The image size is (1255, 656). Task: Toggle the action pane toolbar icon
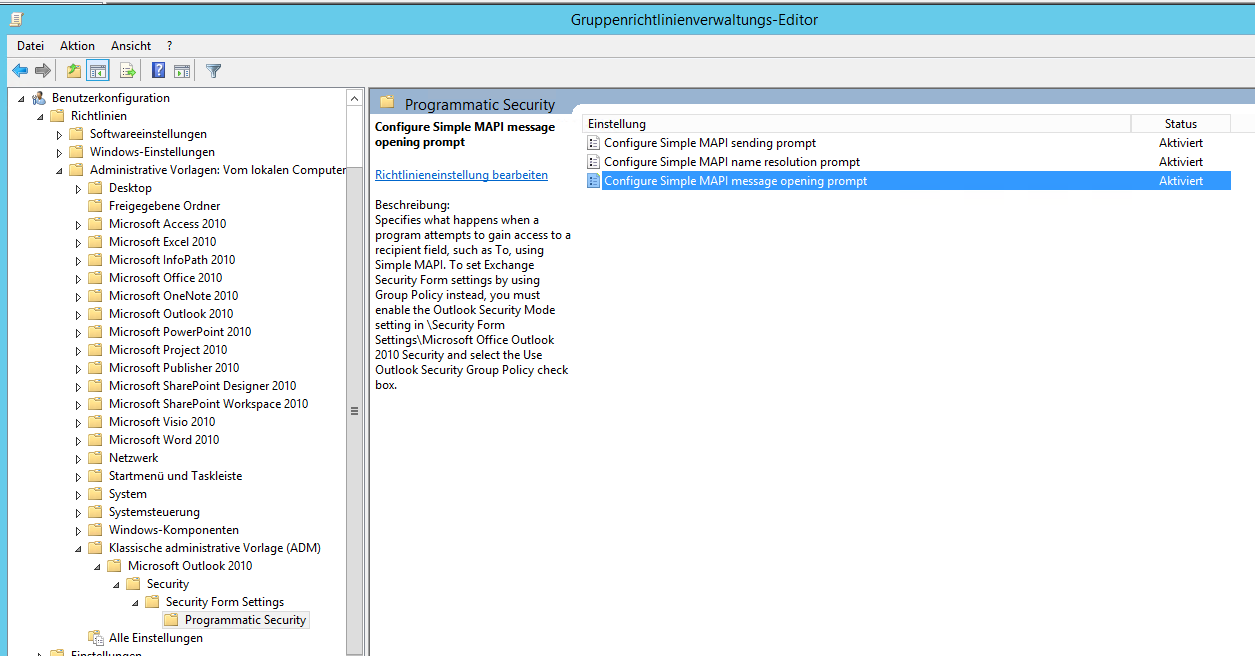pyautogui.click(x=182, y=71)
